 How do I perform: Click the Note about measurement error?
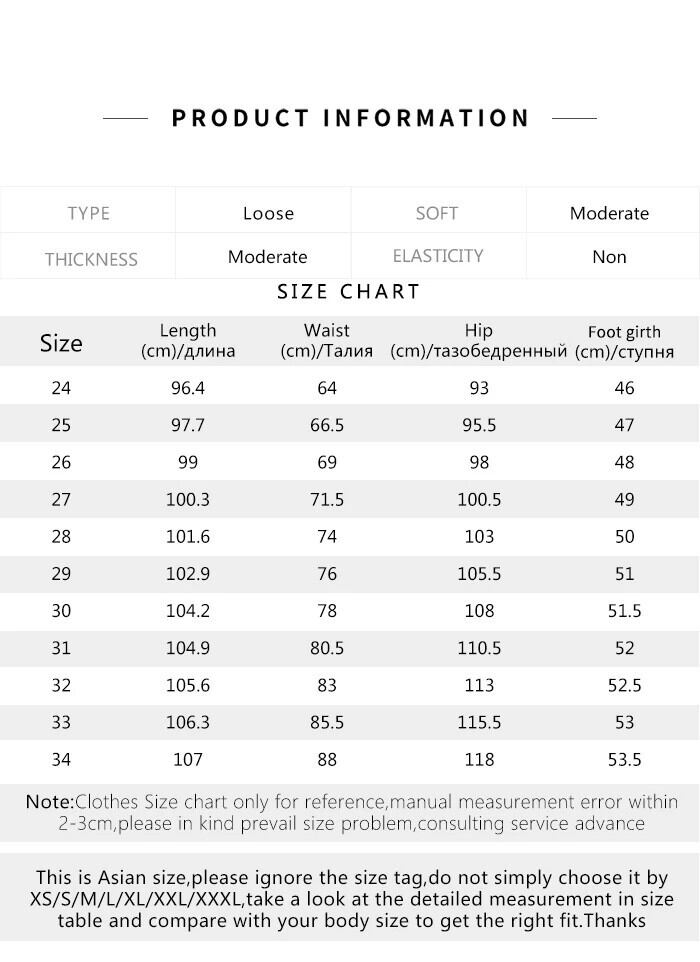pos(351,813)
